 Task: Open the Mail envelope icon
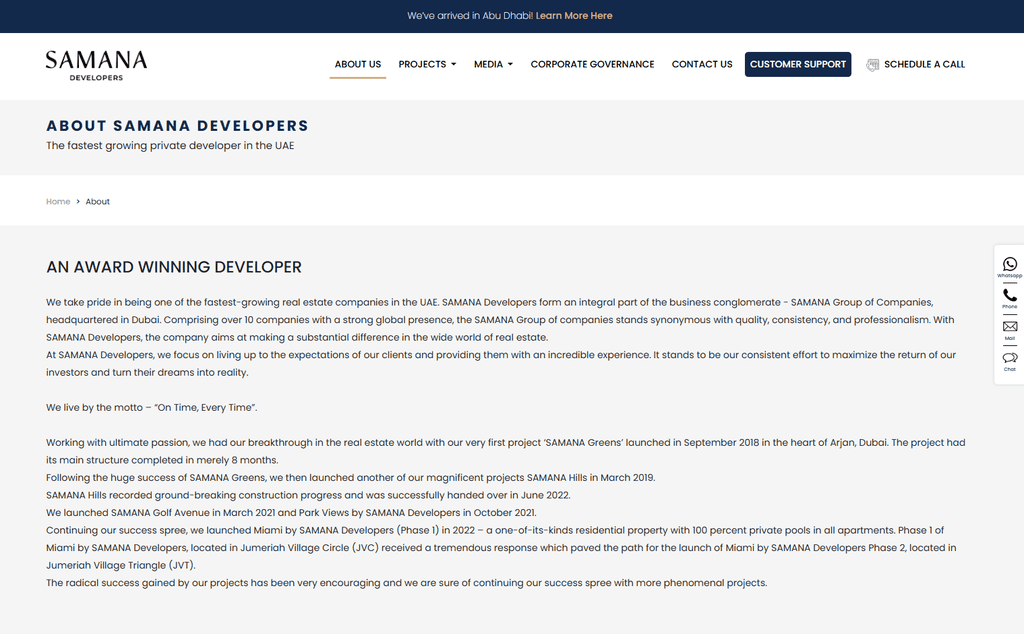(1010, 326)
